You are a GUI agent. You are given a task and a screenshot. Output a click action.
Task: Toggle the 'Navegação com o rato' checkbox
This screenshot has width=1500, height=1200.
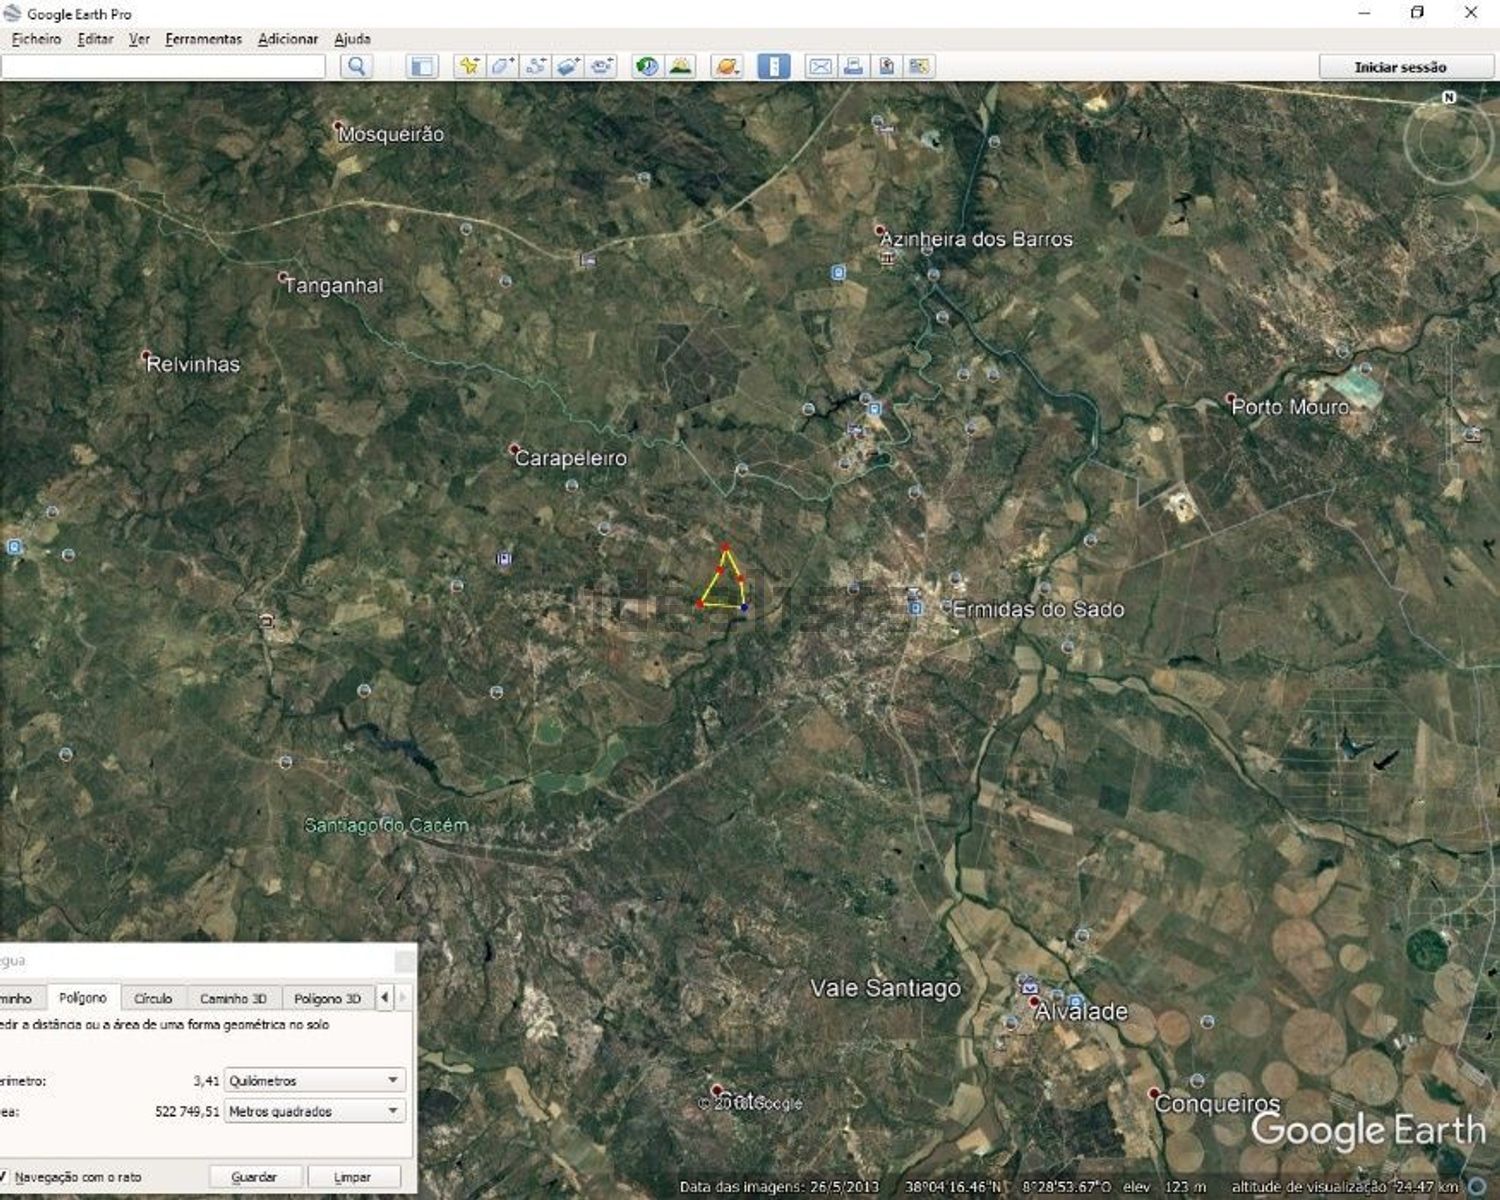point(5,1177)
